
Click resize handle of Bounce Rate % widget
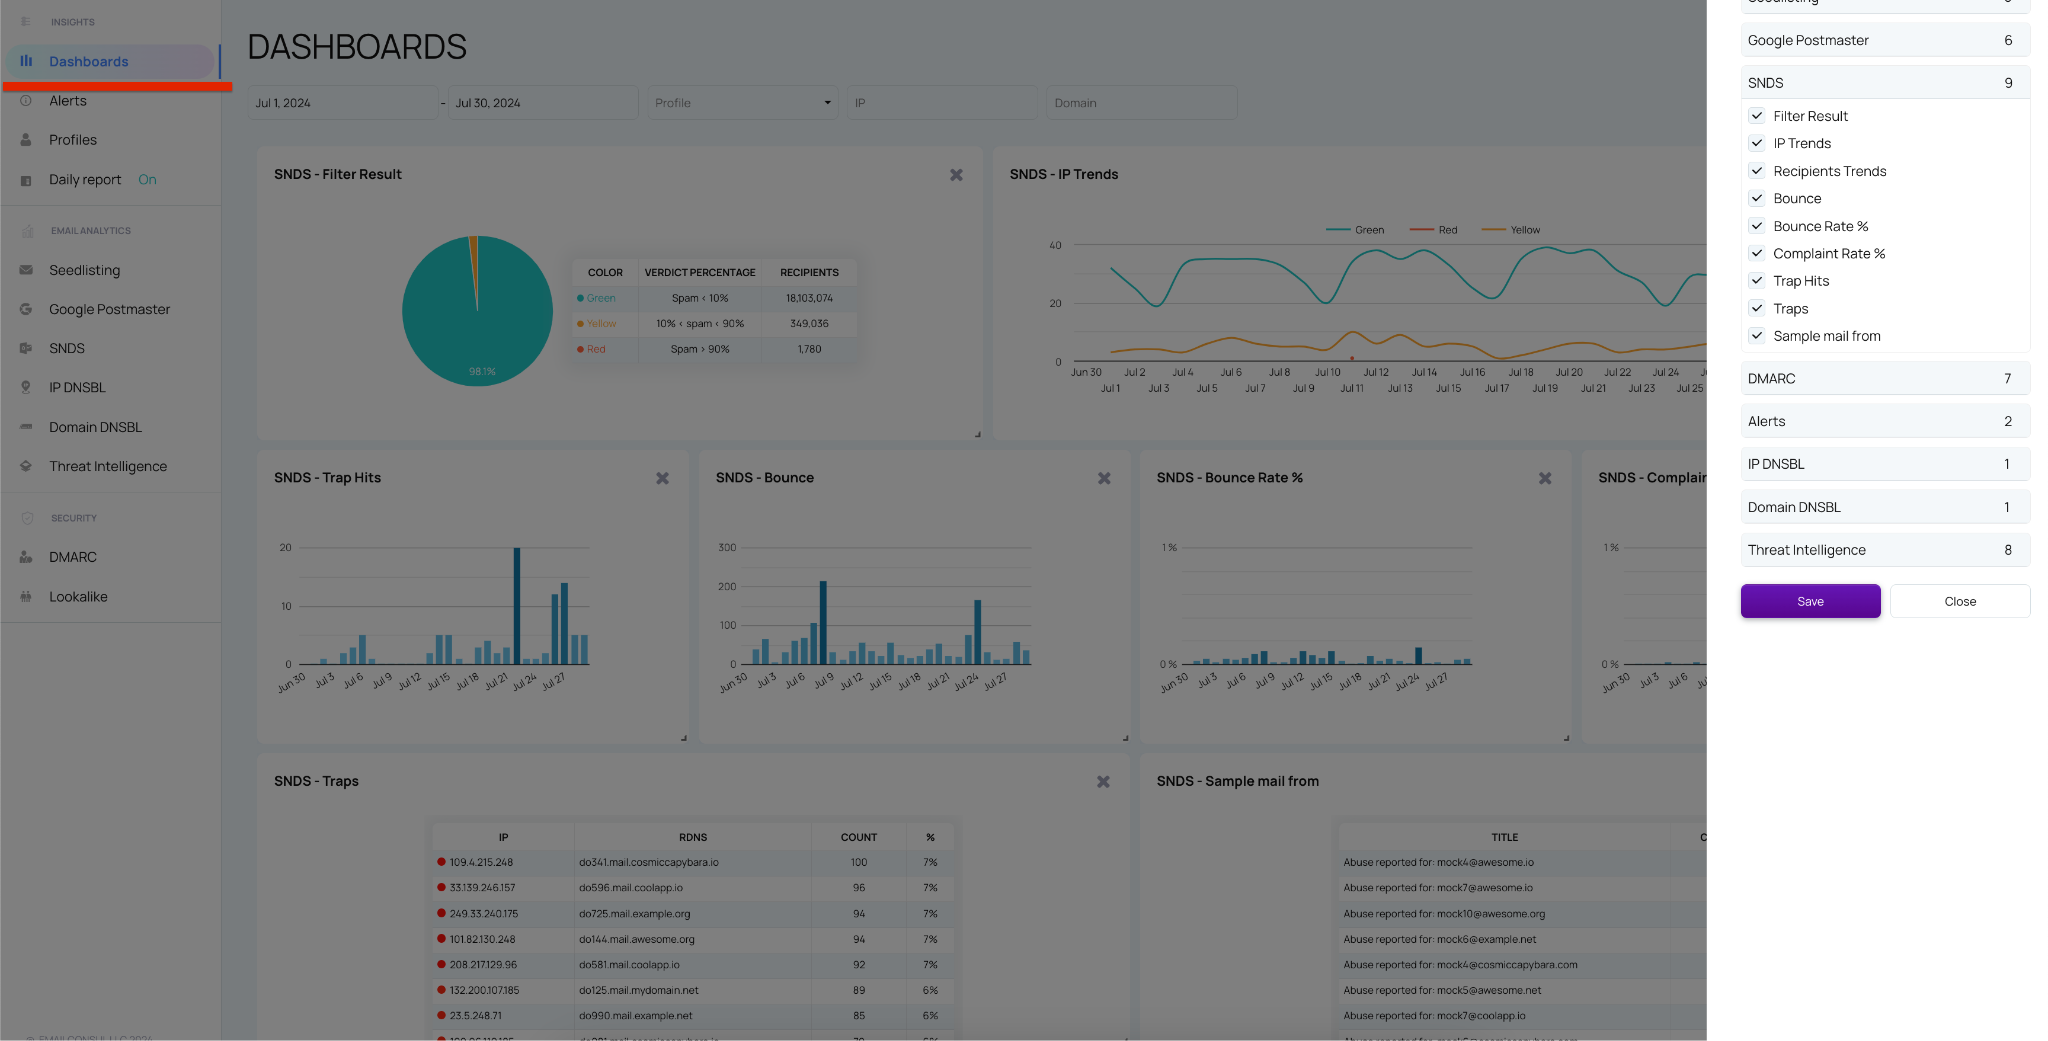pos(1566,738)
